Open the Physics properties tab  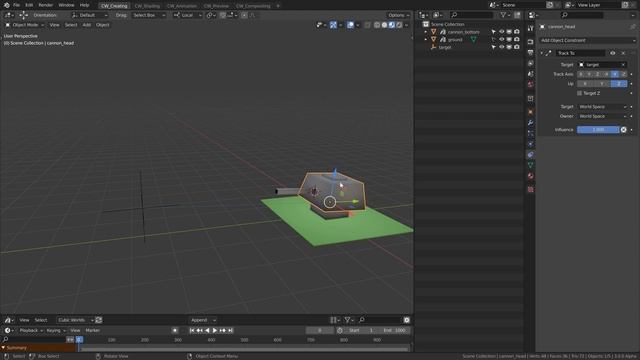click(530, 144)
